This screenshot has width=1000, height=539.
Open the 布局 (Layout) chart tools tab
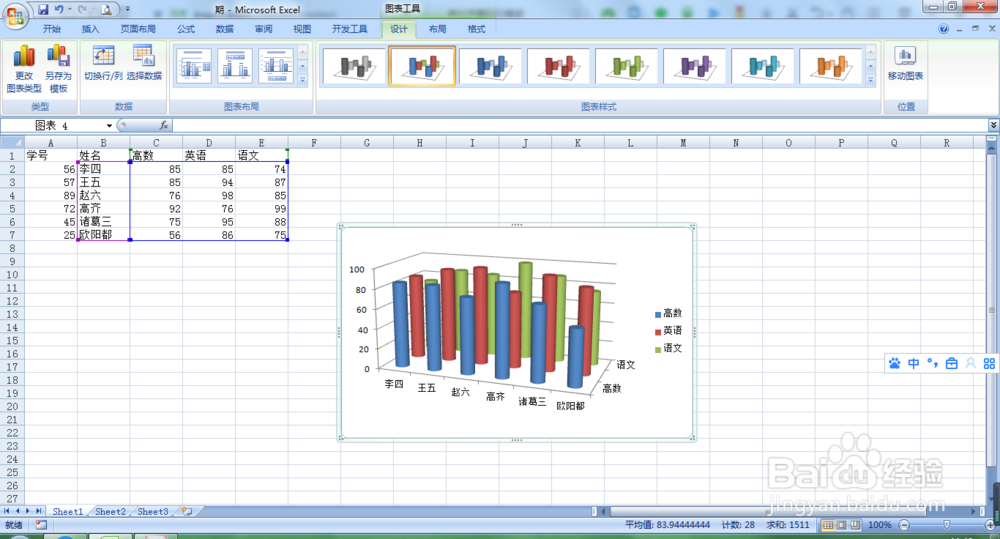(x=438, y=29)
